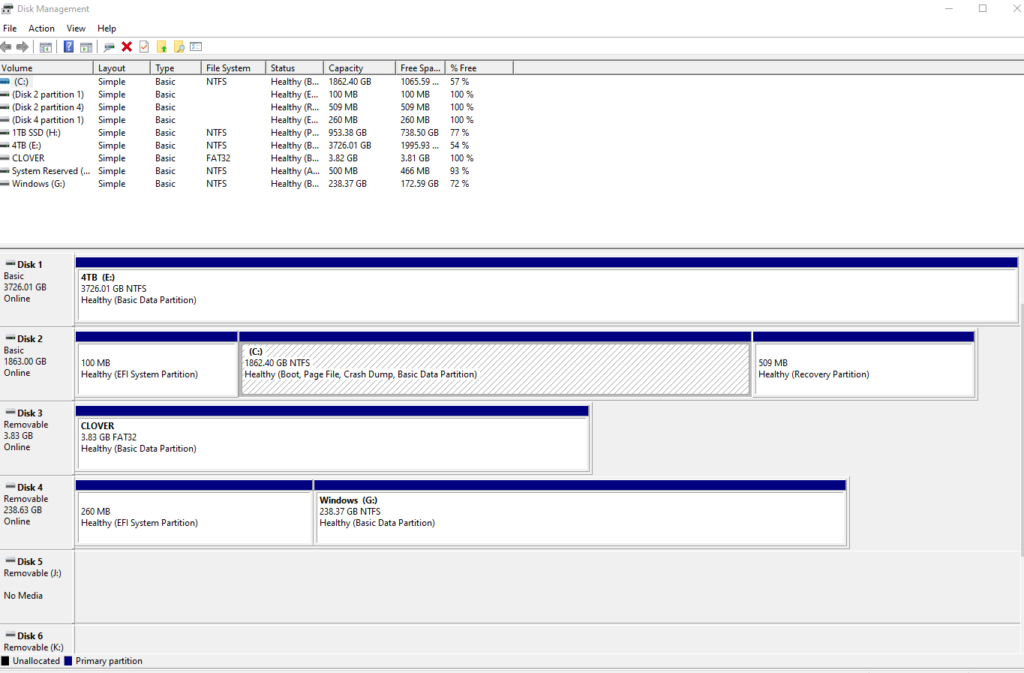
Task: Select the Windows (G:) 238.37 GB partition block
Action: coord(581,512)
